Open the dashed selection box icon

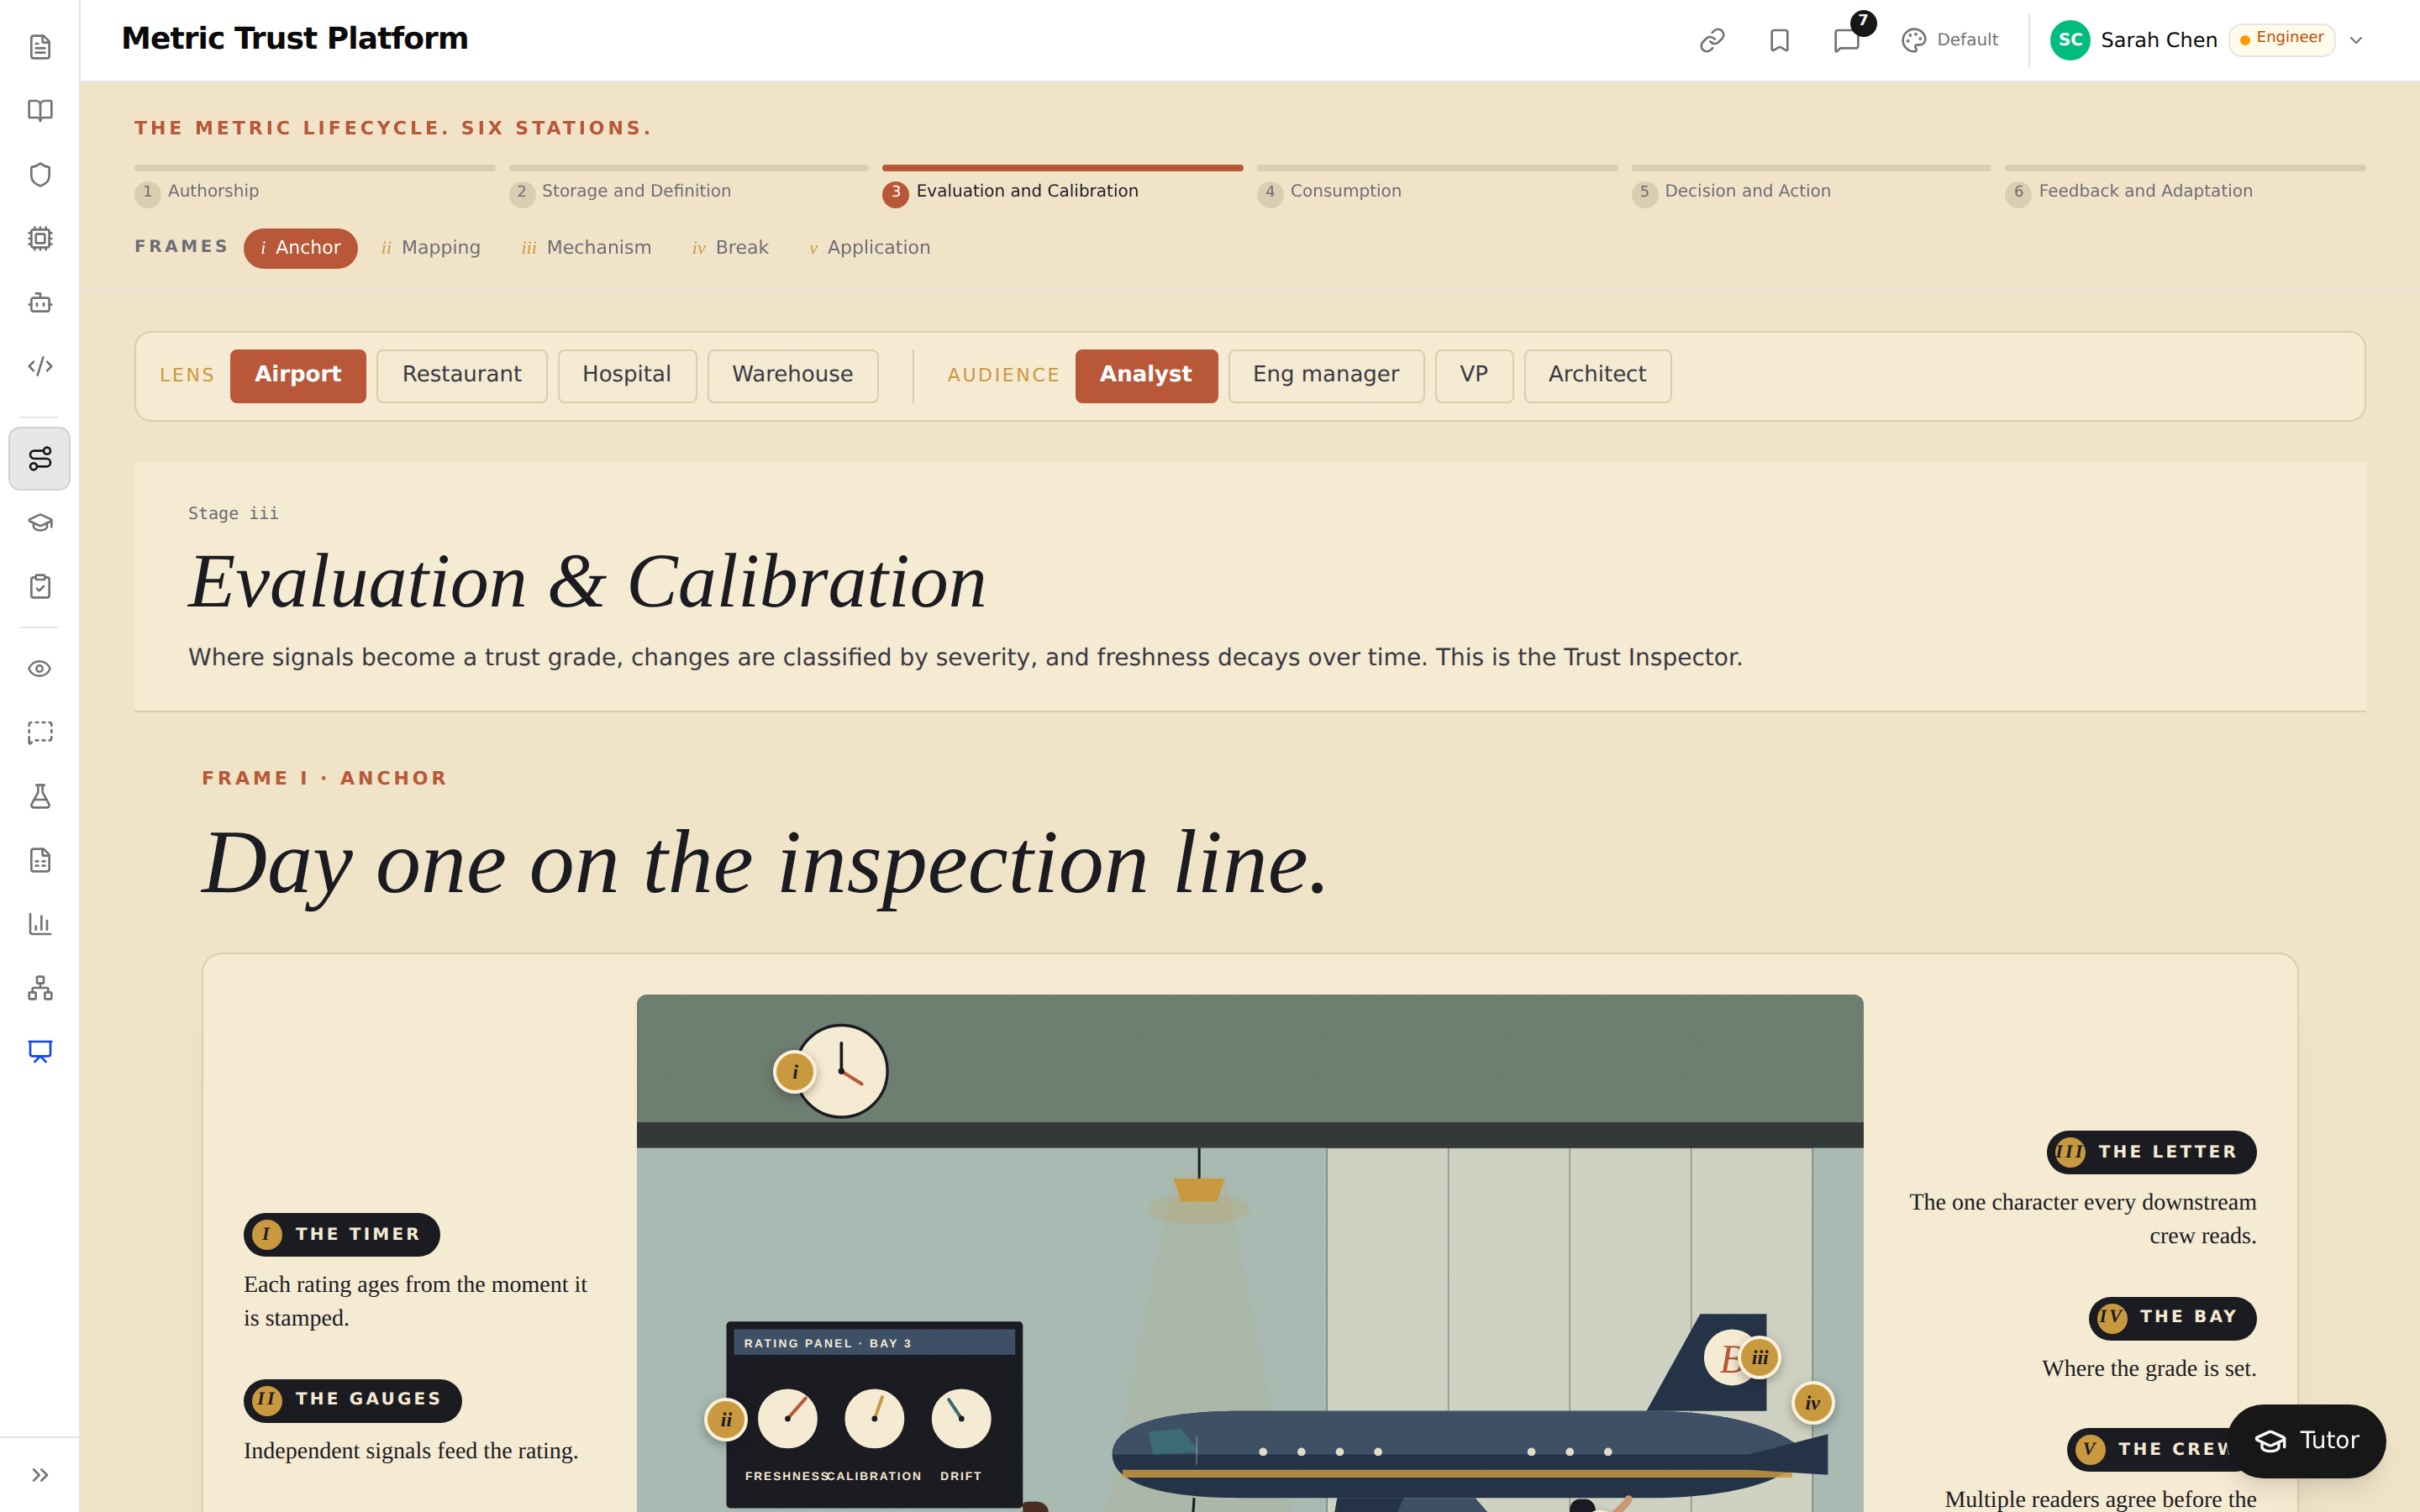pyautogui.click(x=40, y=733)
